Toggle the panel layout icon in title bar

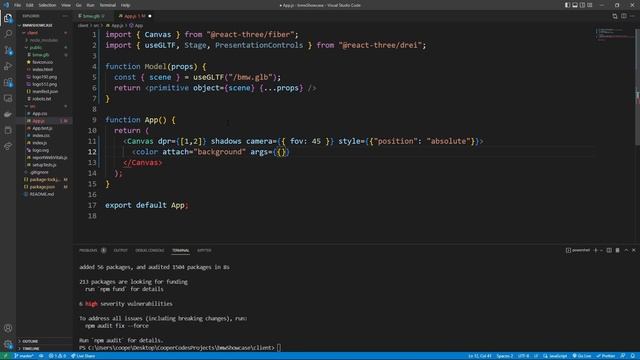click(x=575, y=5)
